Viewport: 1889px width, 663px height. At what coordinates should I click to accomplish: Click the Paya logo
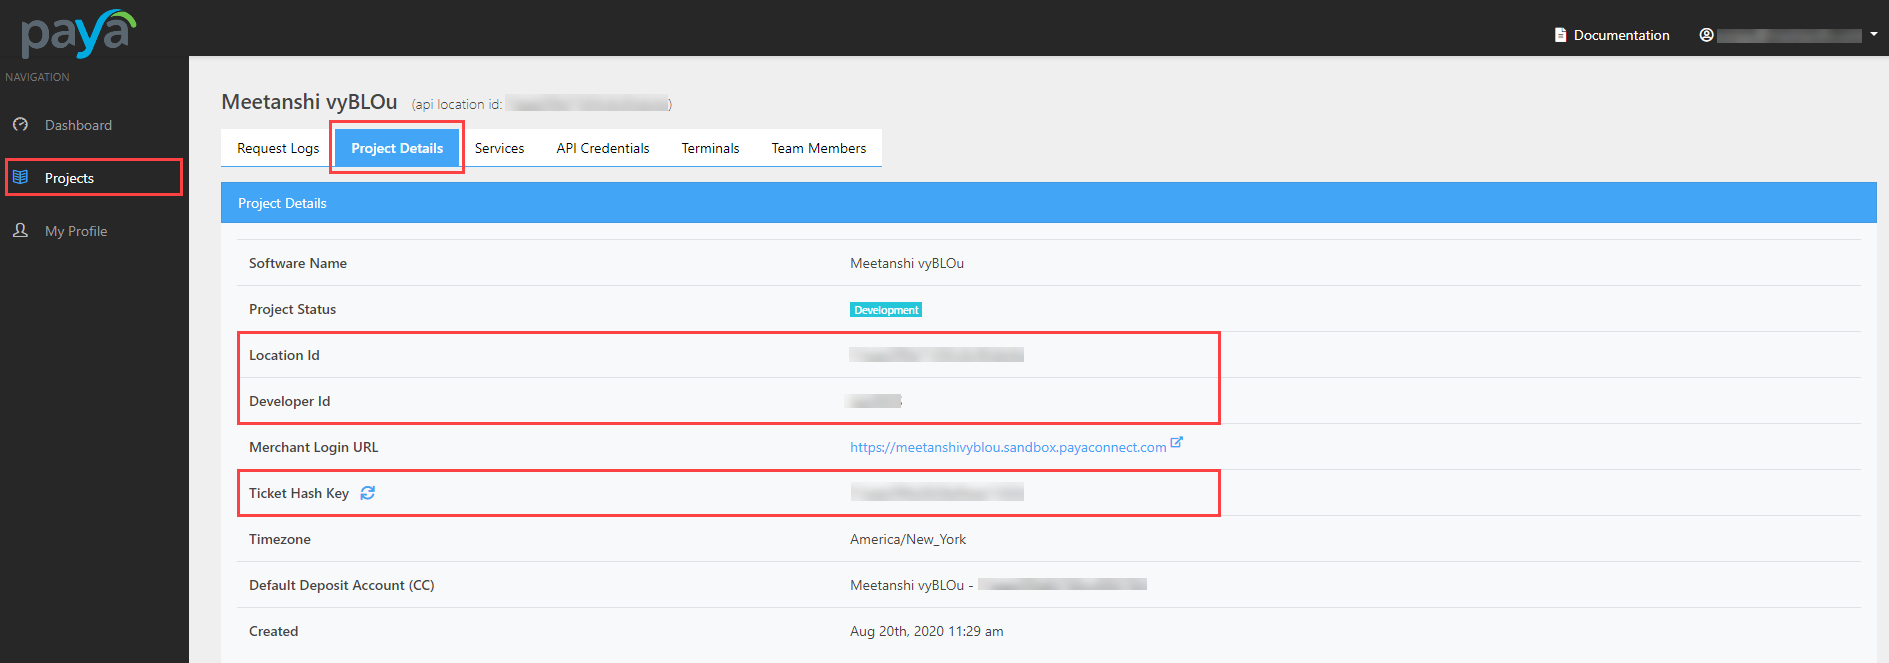[78, 33]
